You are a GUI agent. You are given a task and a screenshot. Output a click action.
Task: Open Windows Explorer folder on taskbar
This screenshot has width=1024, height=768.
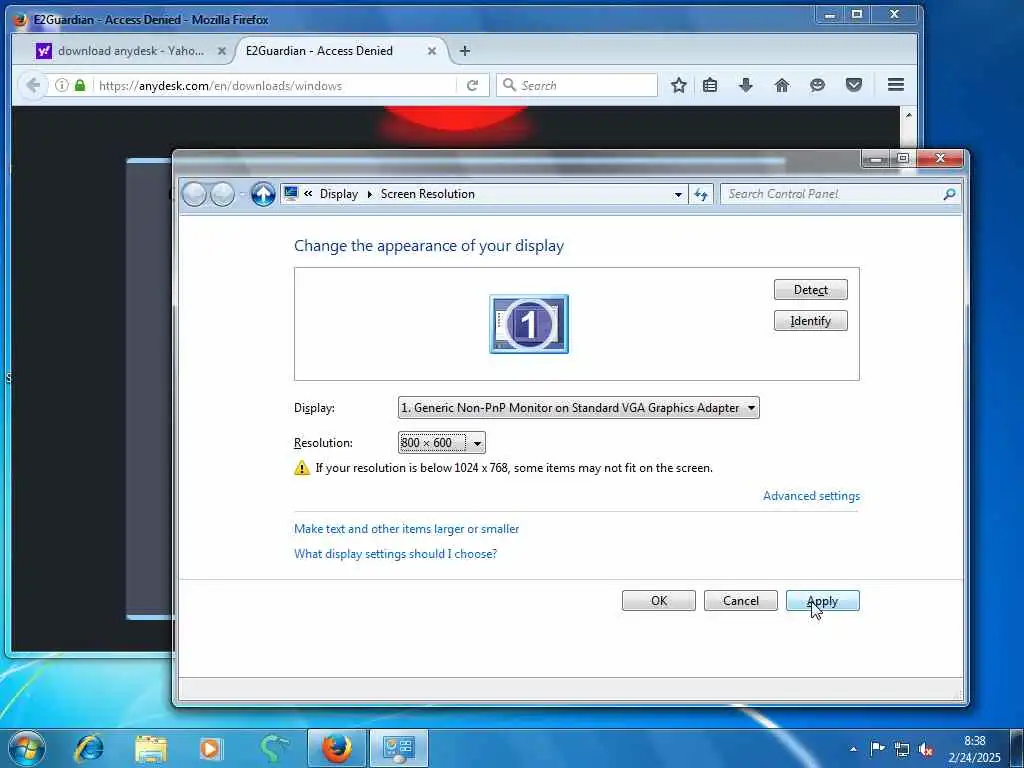(x=151, y=749)
